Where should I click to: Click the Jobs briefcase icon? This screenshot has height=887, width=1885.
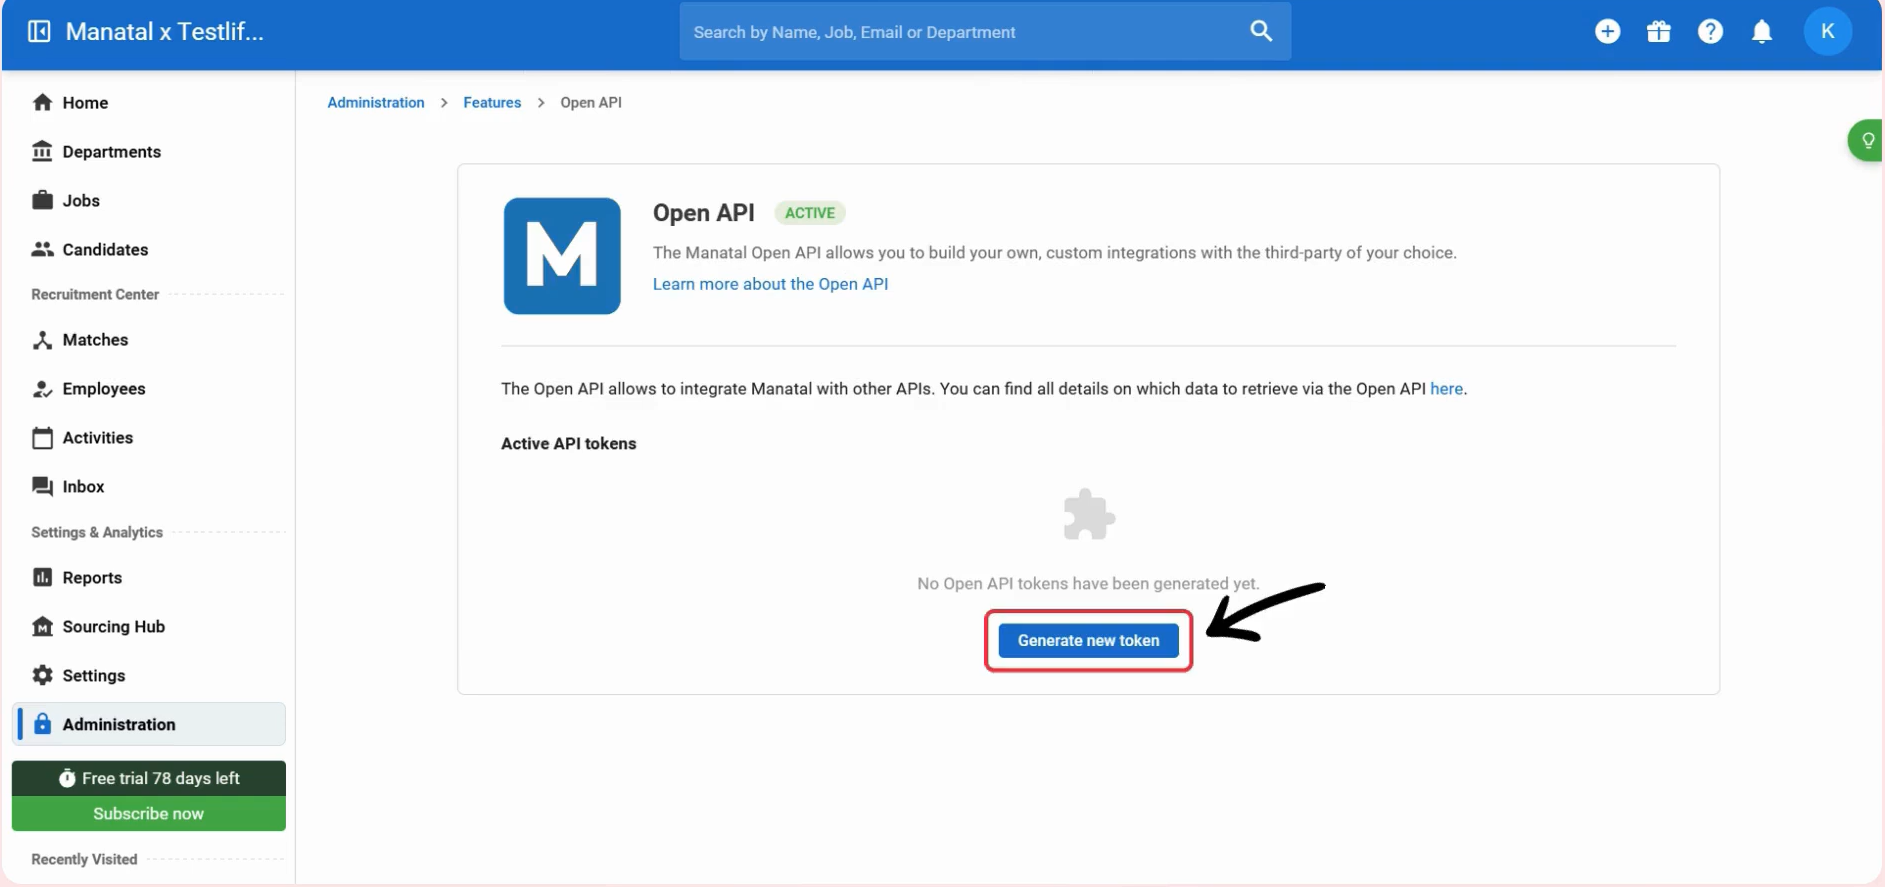42,200
